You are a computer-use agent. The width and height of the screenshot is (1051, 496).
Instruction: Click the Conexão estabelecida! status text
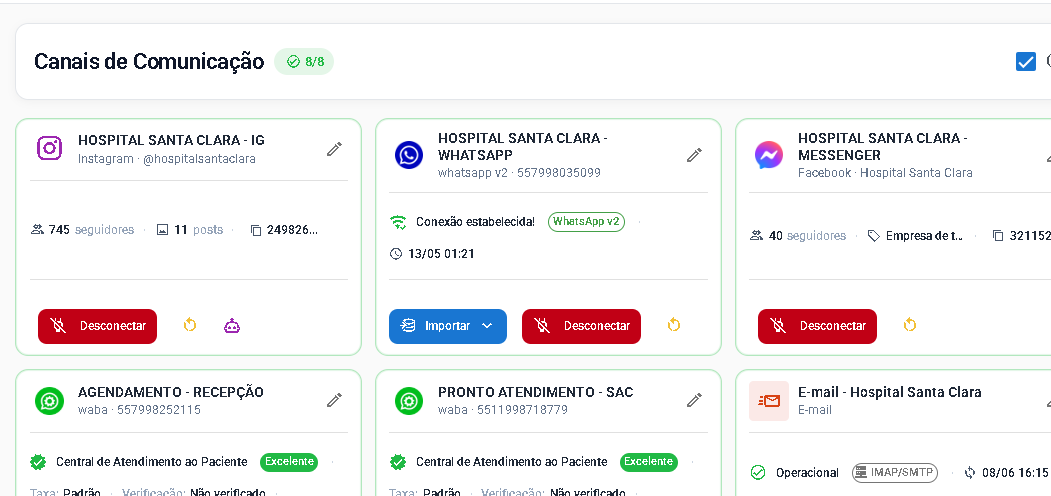tap(475, 222)
